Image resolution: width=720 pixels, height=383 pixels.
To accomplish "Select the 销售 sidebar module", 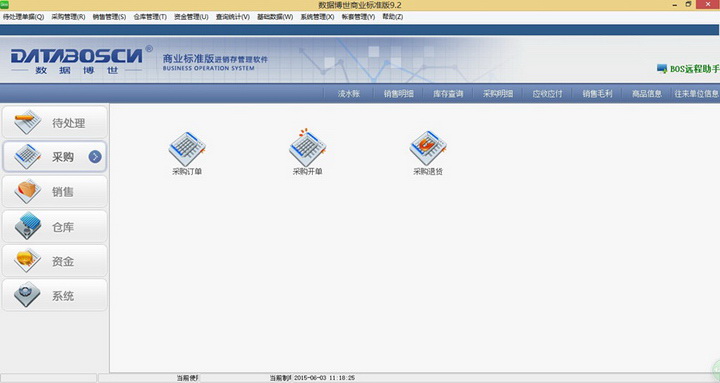I will pos(55,192).
